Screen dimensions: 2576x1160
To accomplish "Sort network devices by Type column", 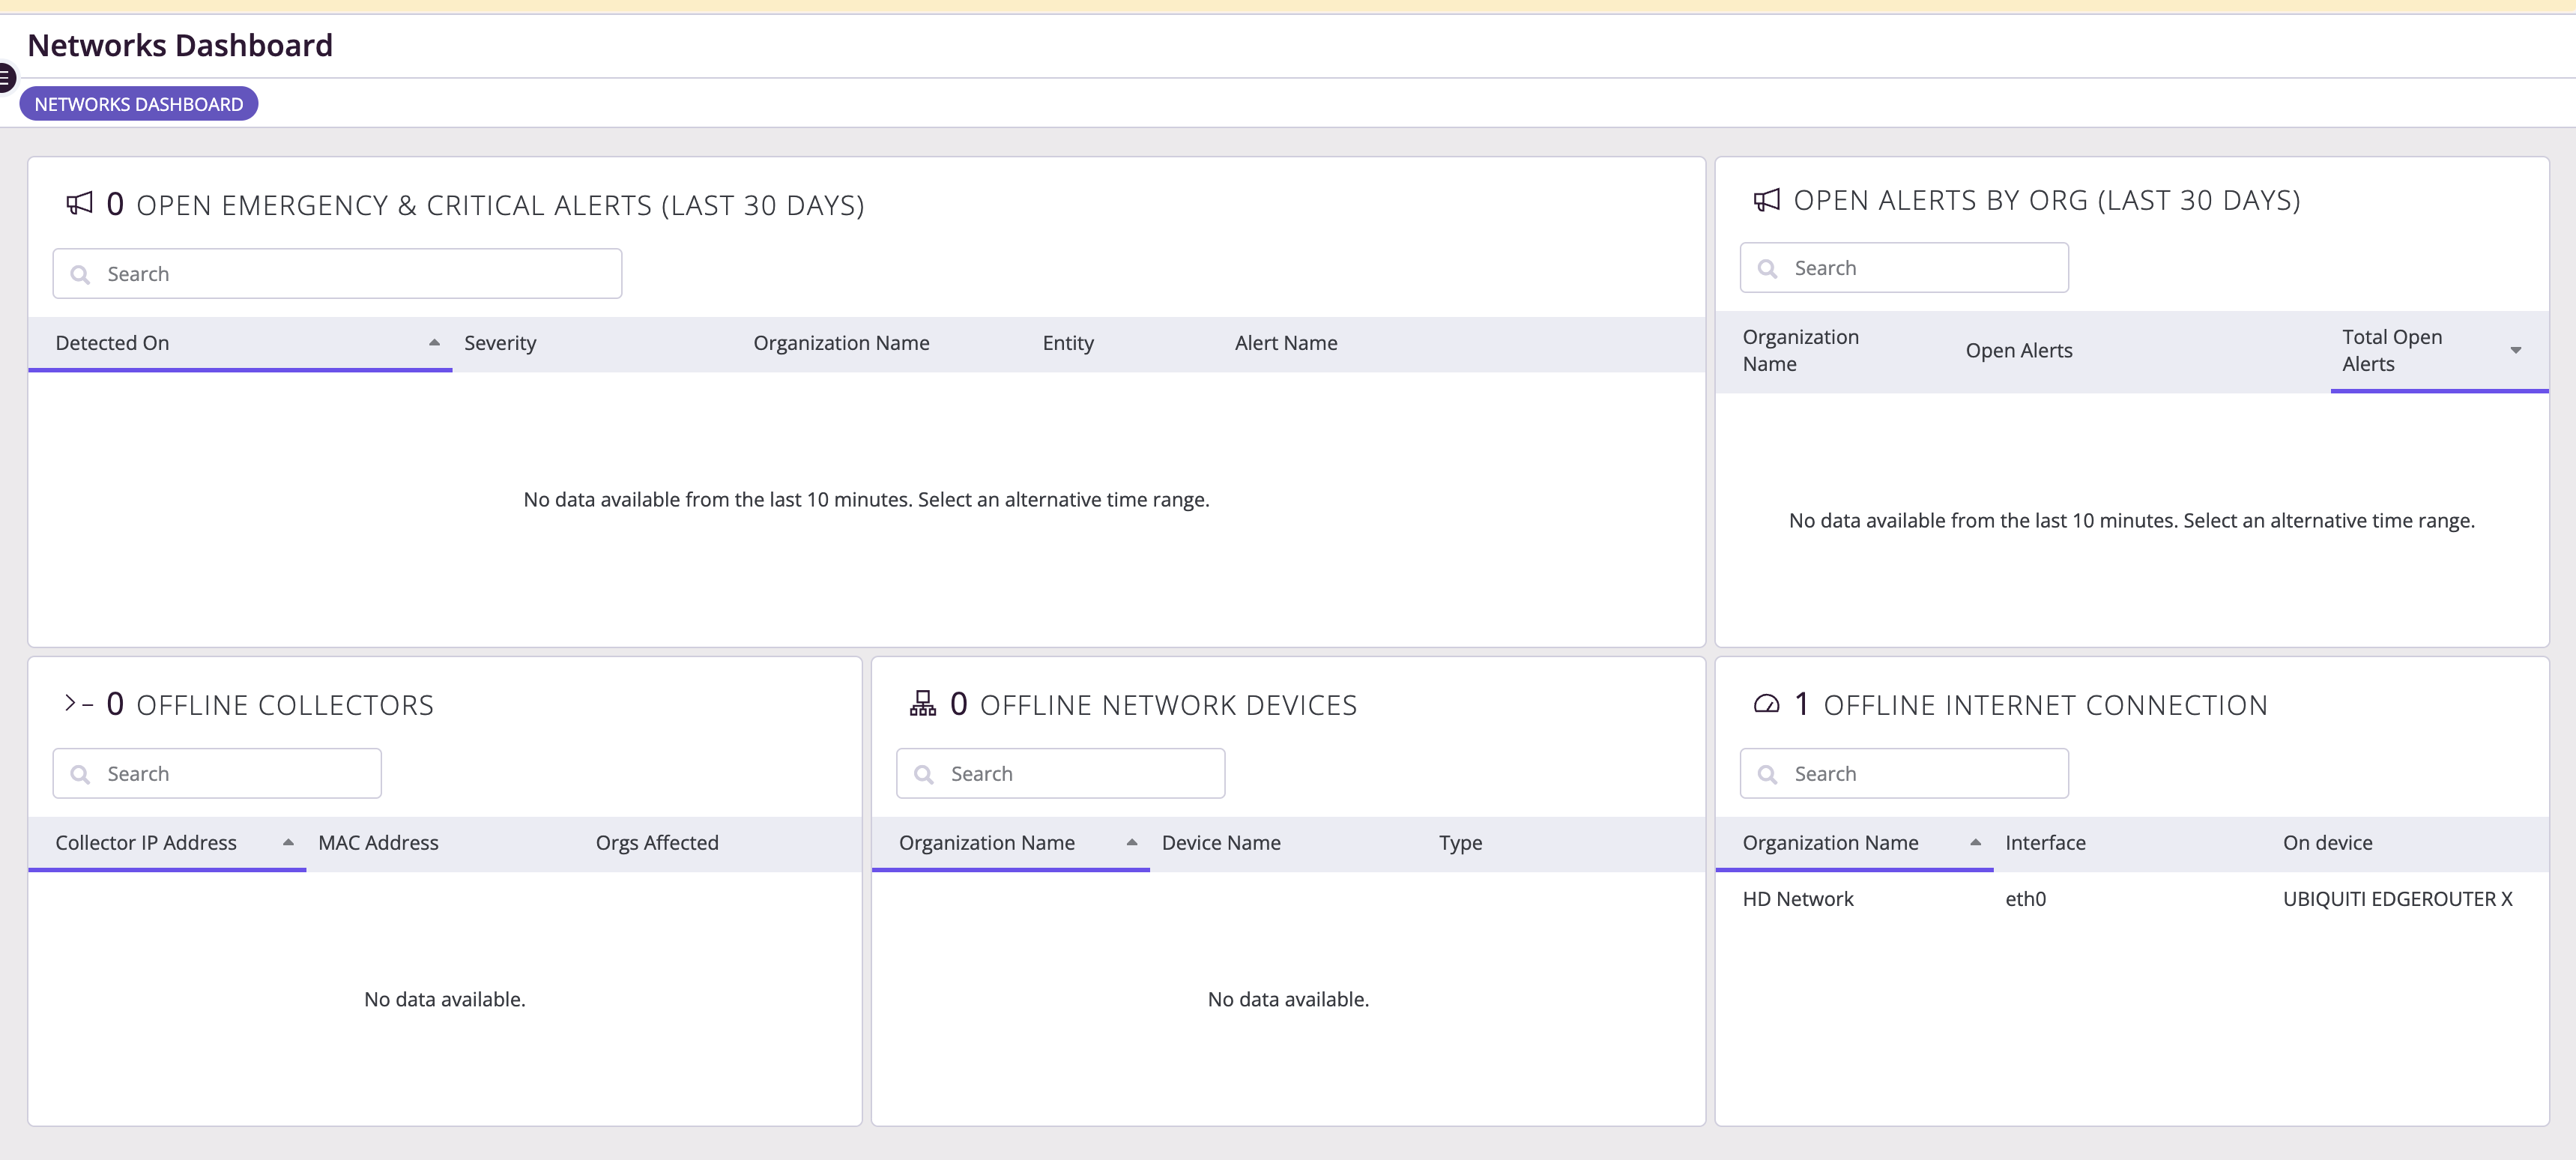I will pos(1460,843).
